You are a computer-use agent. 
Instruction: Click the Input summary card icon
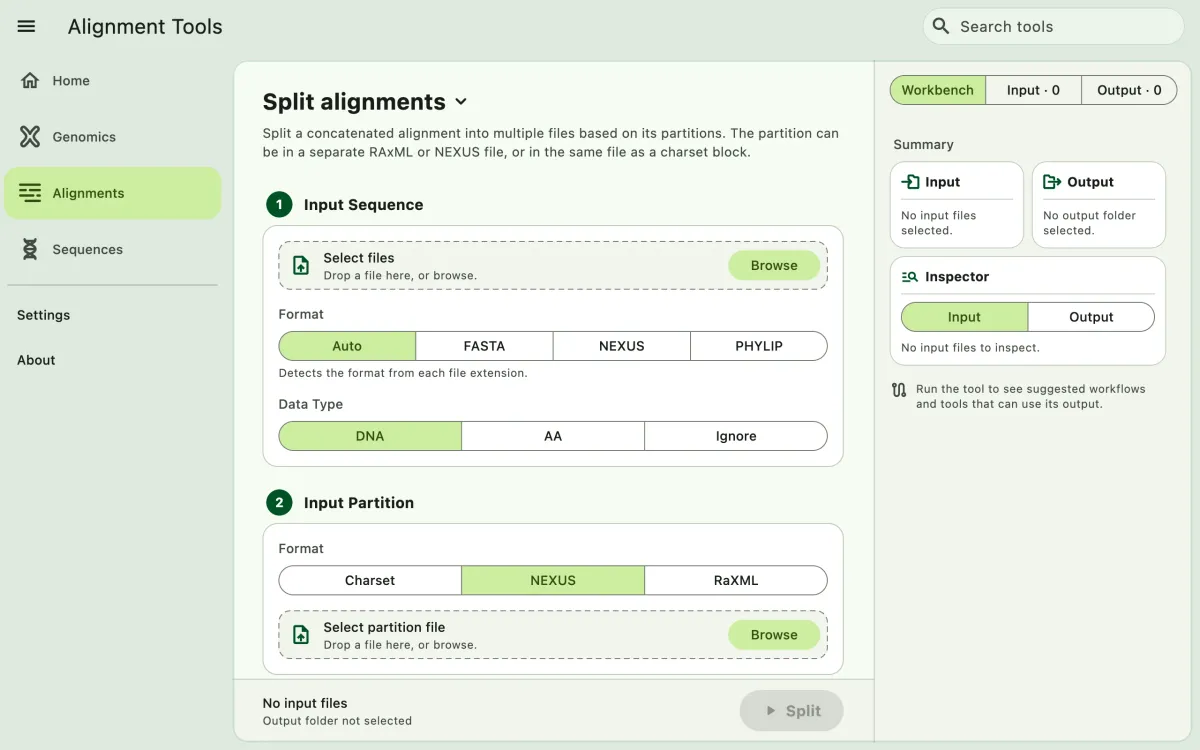(x=910, y=182)
